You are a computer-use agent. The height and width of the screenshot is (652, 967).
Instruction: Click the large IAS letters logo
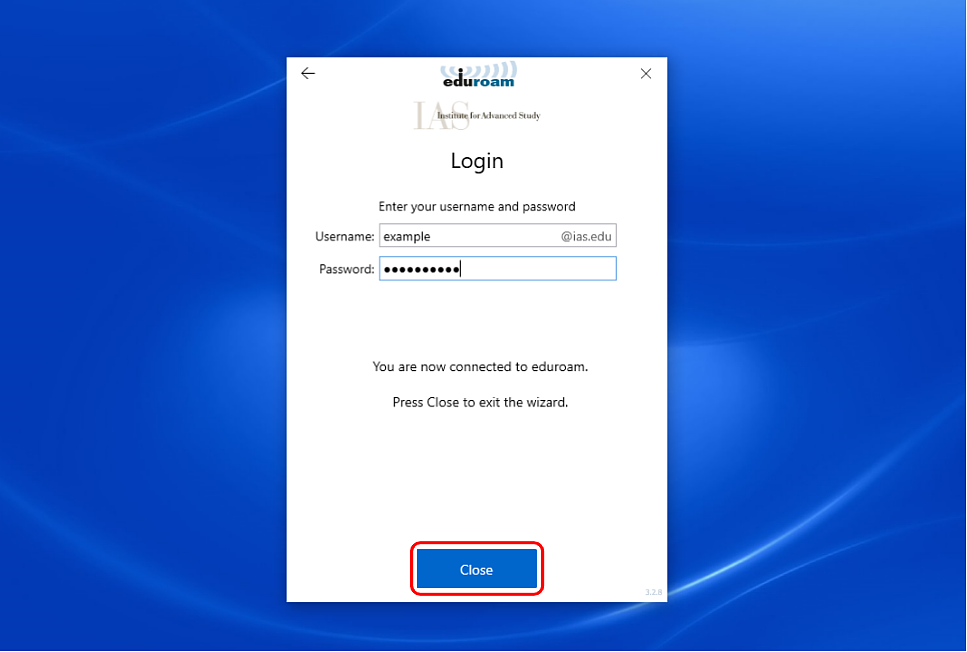(426, 116)
